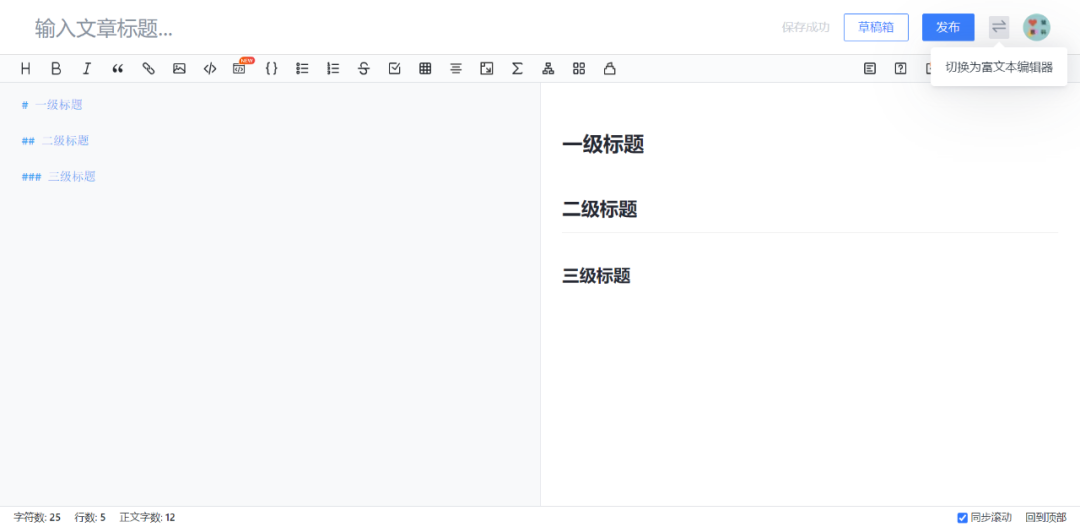
Task: Insert a table
Action: pyautogui.click(x=425, y=68)
